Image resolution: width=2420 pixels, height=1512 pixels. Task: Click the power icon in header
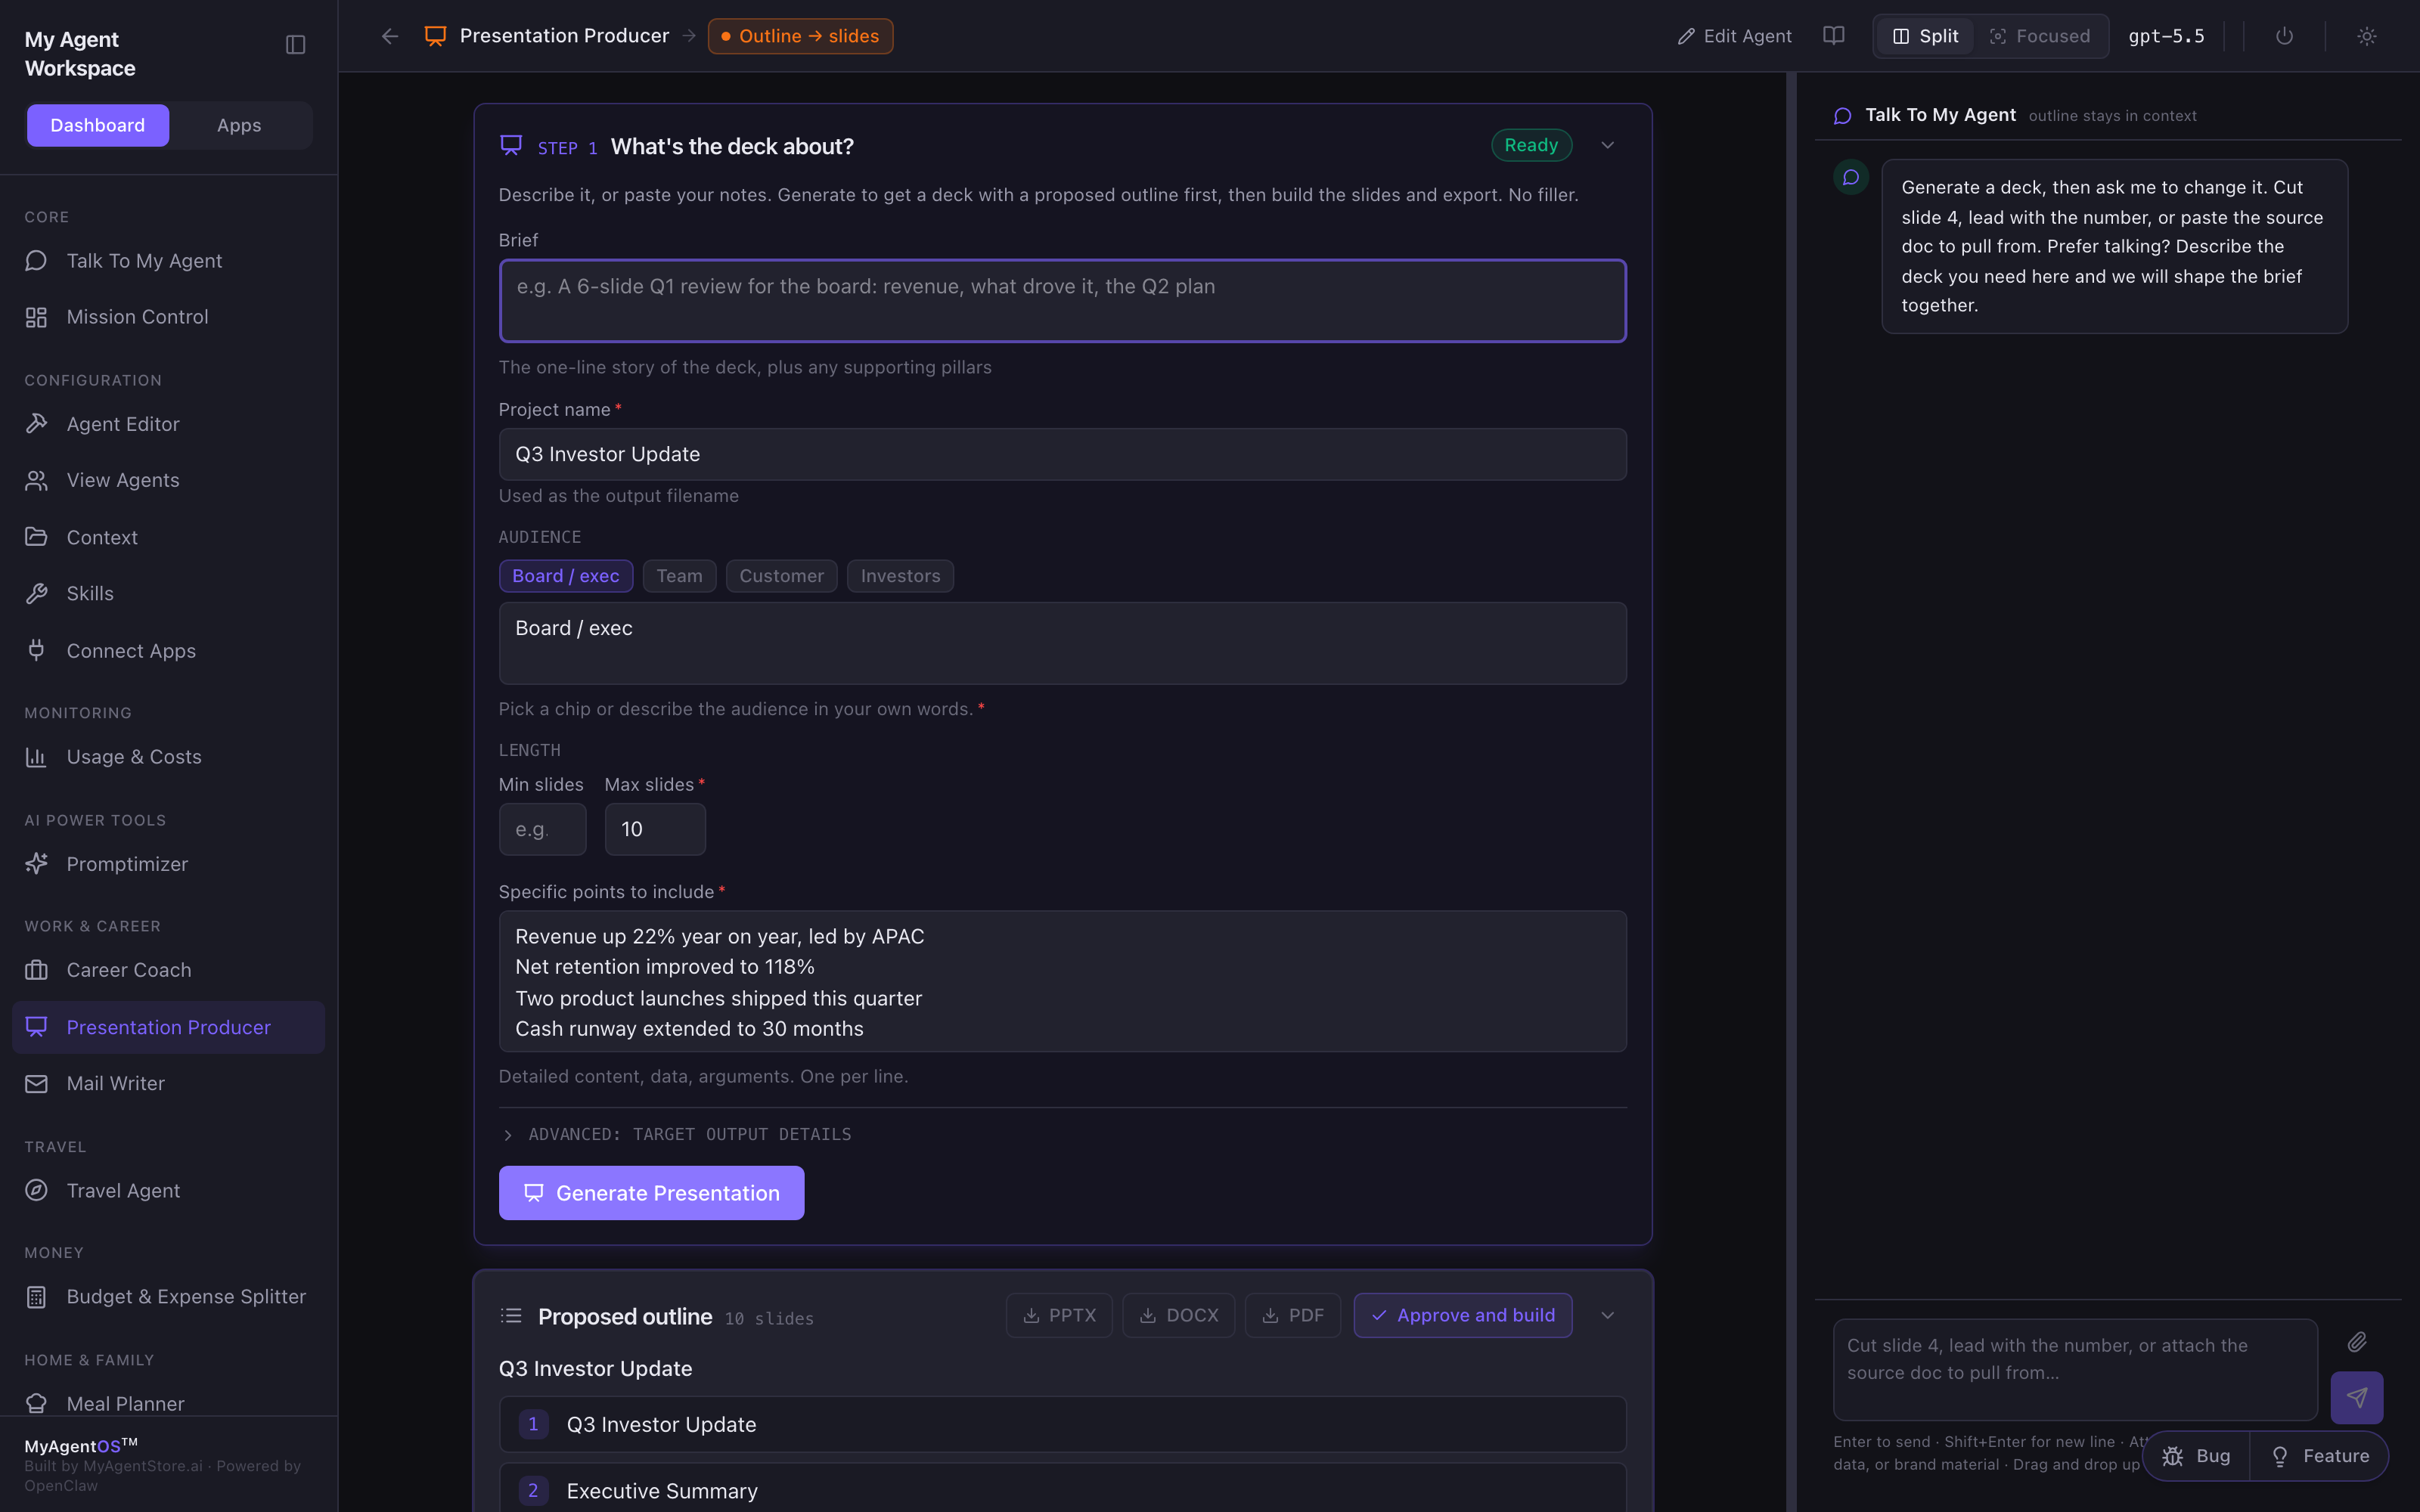2284,36
